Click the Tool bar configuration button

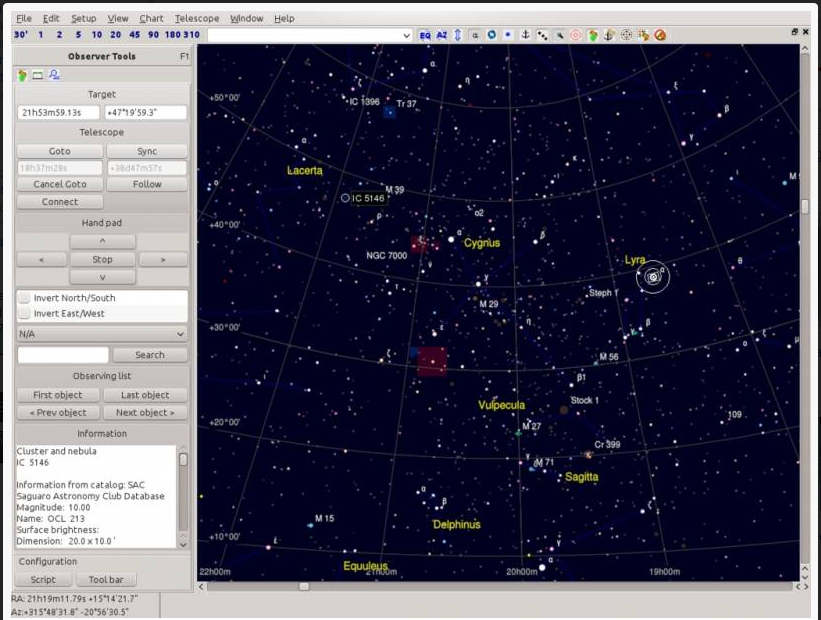tap(106, 580)
